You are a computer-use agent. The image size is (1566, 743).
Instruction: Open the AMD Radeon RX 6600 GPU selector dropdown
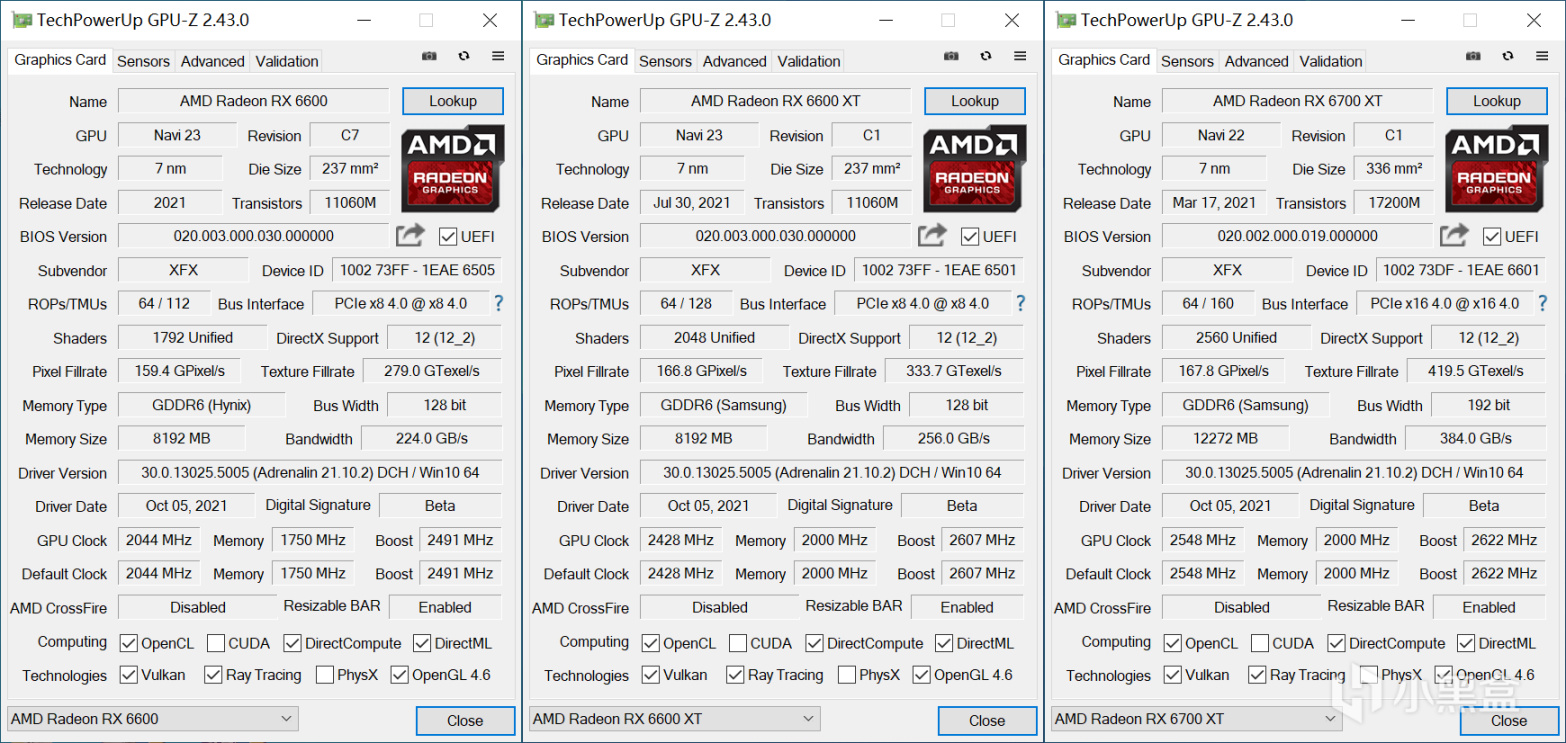[153, 719]
